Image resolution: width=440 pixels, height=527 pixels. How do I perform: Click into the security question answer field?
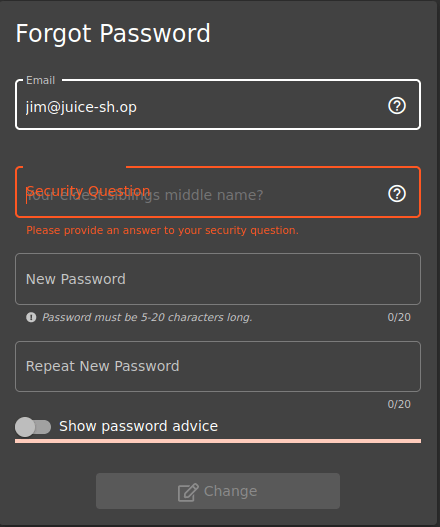pyautogui.click(x=218, y=192)
